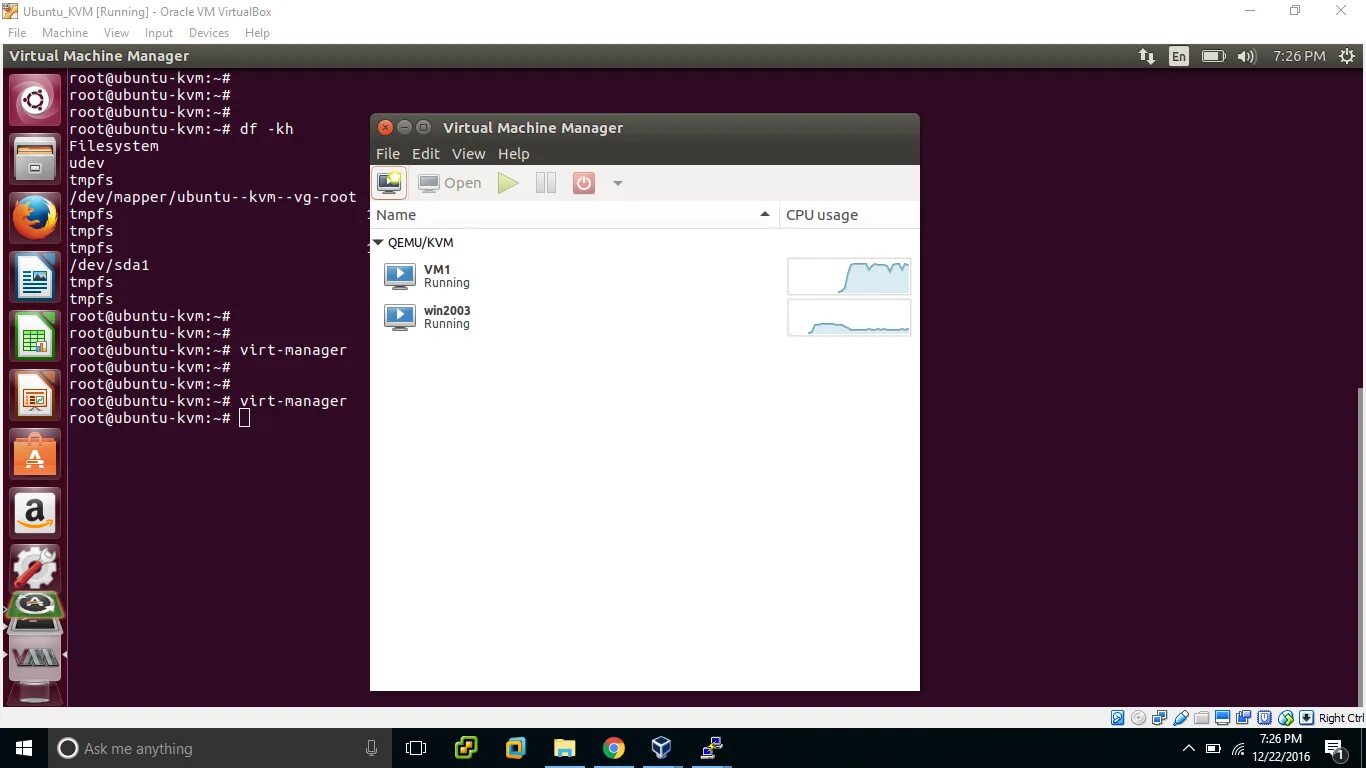Open the VirtualBox File menu

pyautogui.click(x=17, y=33)
